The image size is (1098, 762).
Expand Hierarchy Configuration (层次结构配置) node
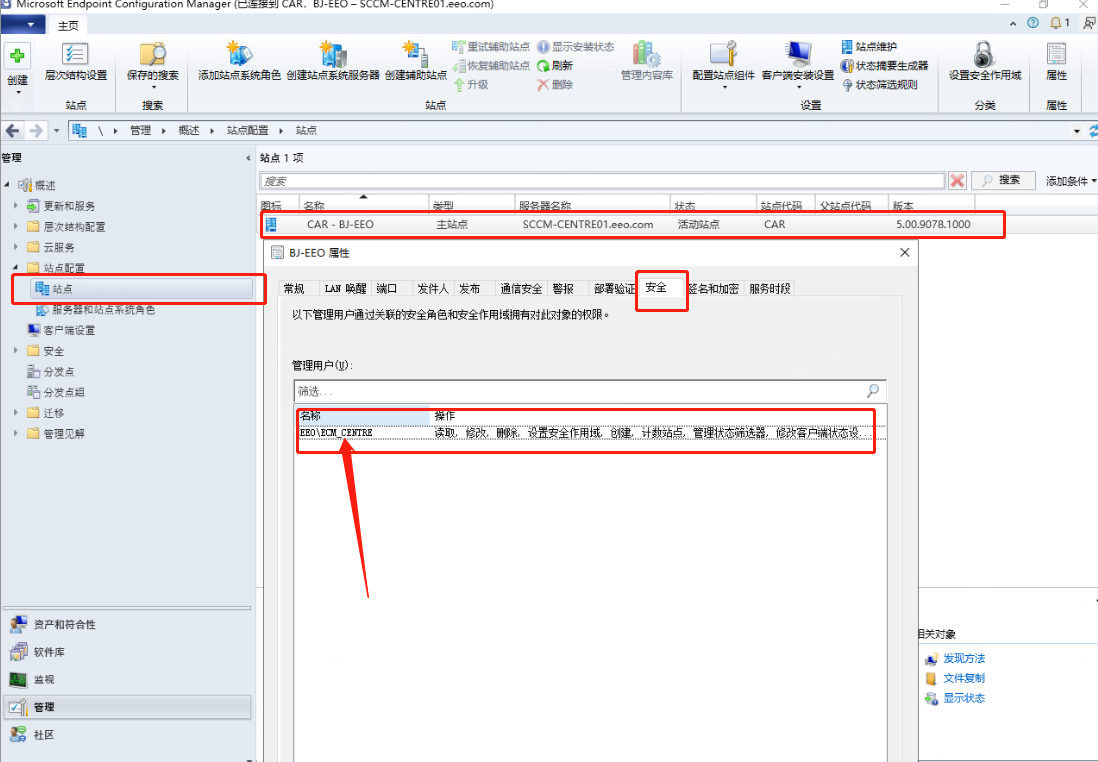tap(15, 226)
